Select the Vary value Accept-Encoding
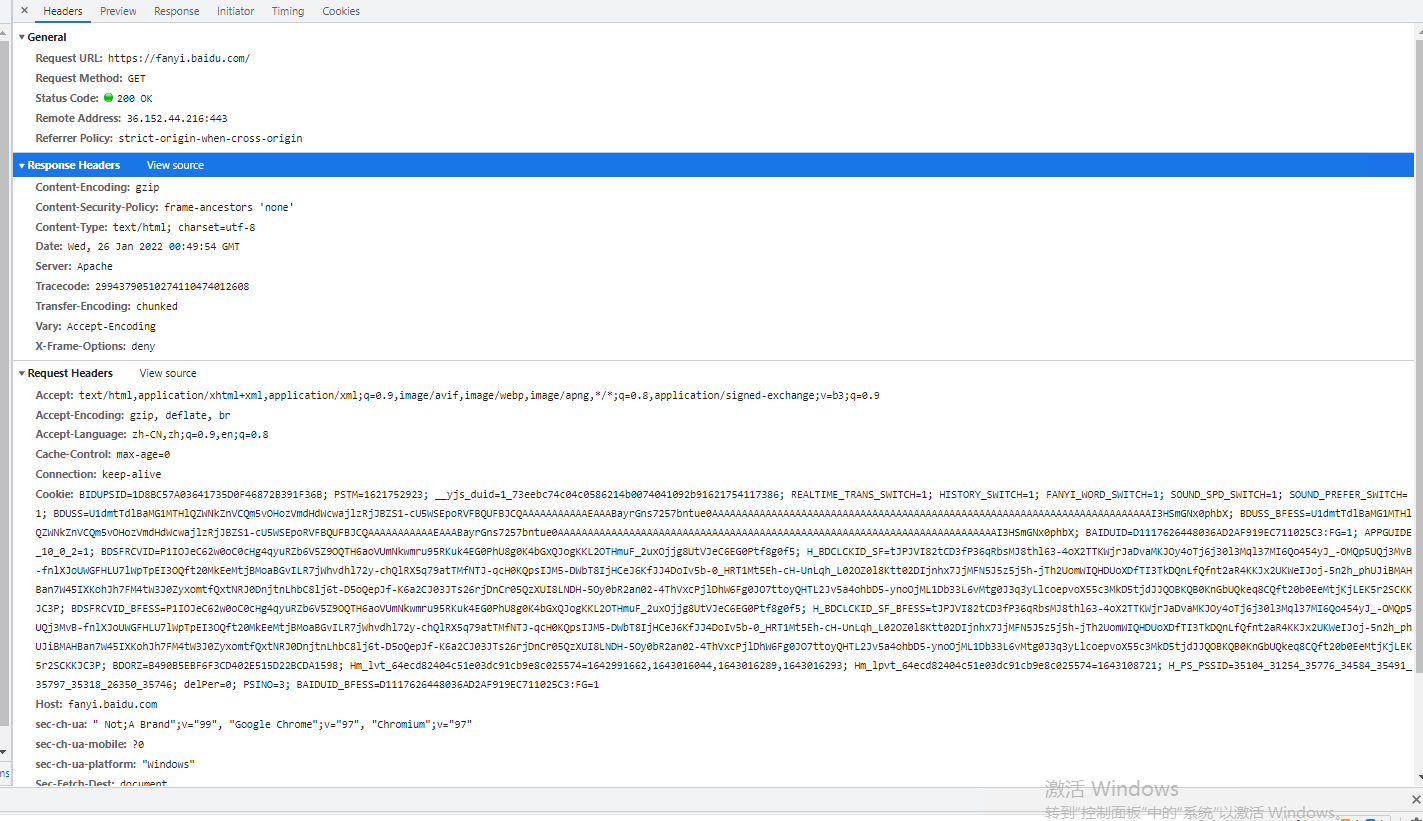The width and height of the screenshot is (1423, 821). tap(111, 327)
